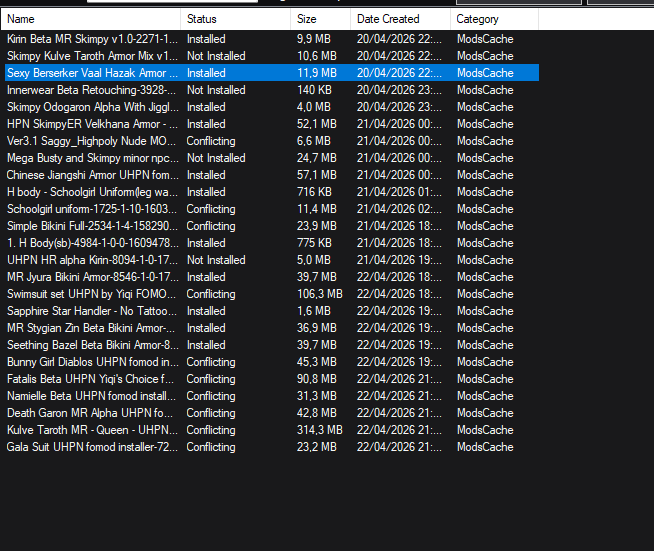The image size is (654, 551).
Task: Select the Skimpy Odogaron Alpha With Jiggle row
Action: 272,107
